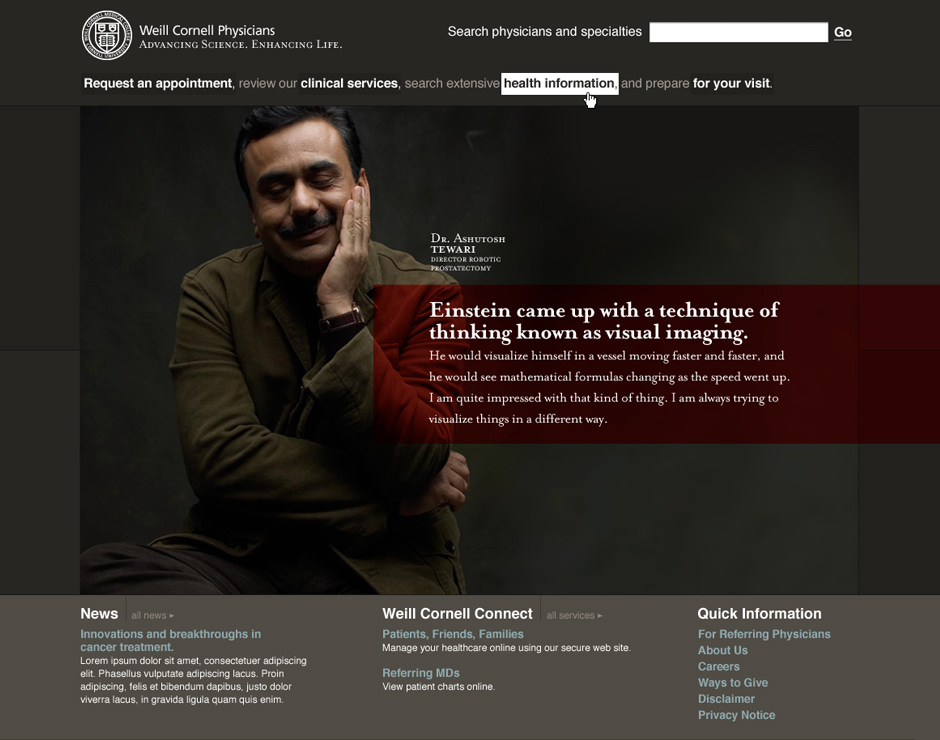
Task: View the Disclaimer page
Action: point(726,699)
